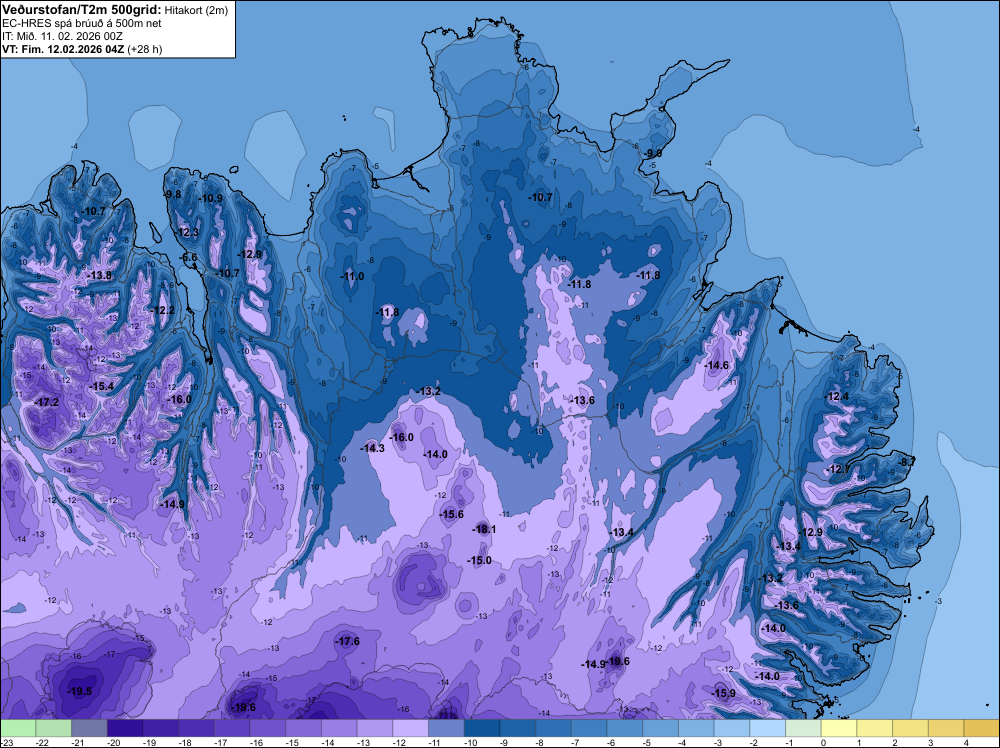The height and width of the screenshot is (748, 1000).
Task: Select the -6.6 temperature label
Action: (189, 258)
